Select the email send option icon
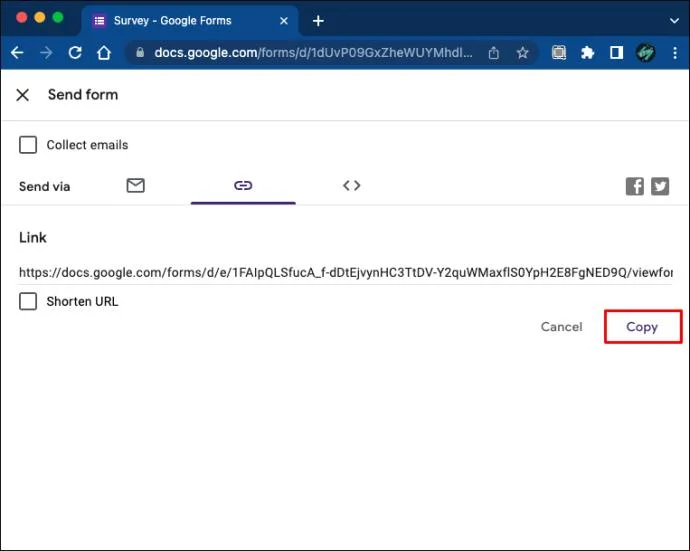Image resolution: width=690 pixels, height=551 pixels. click(x=136, y=186)
